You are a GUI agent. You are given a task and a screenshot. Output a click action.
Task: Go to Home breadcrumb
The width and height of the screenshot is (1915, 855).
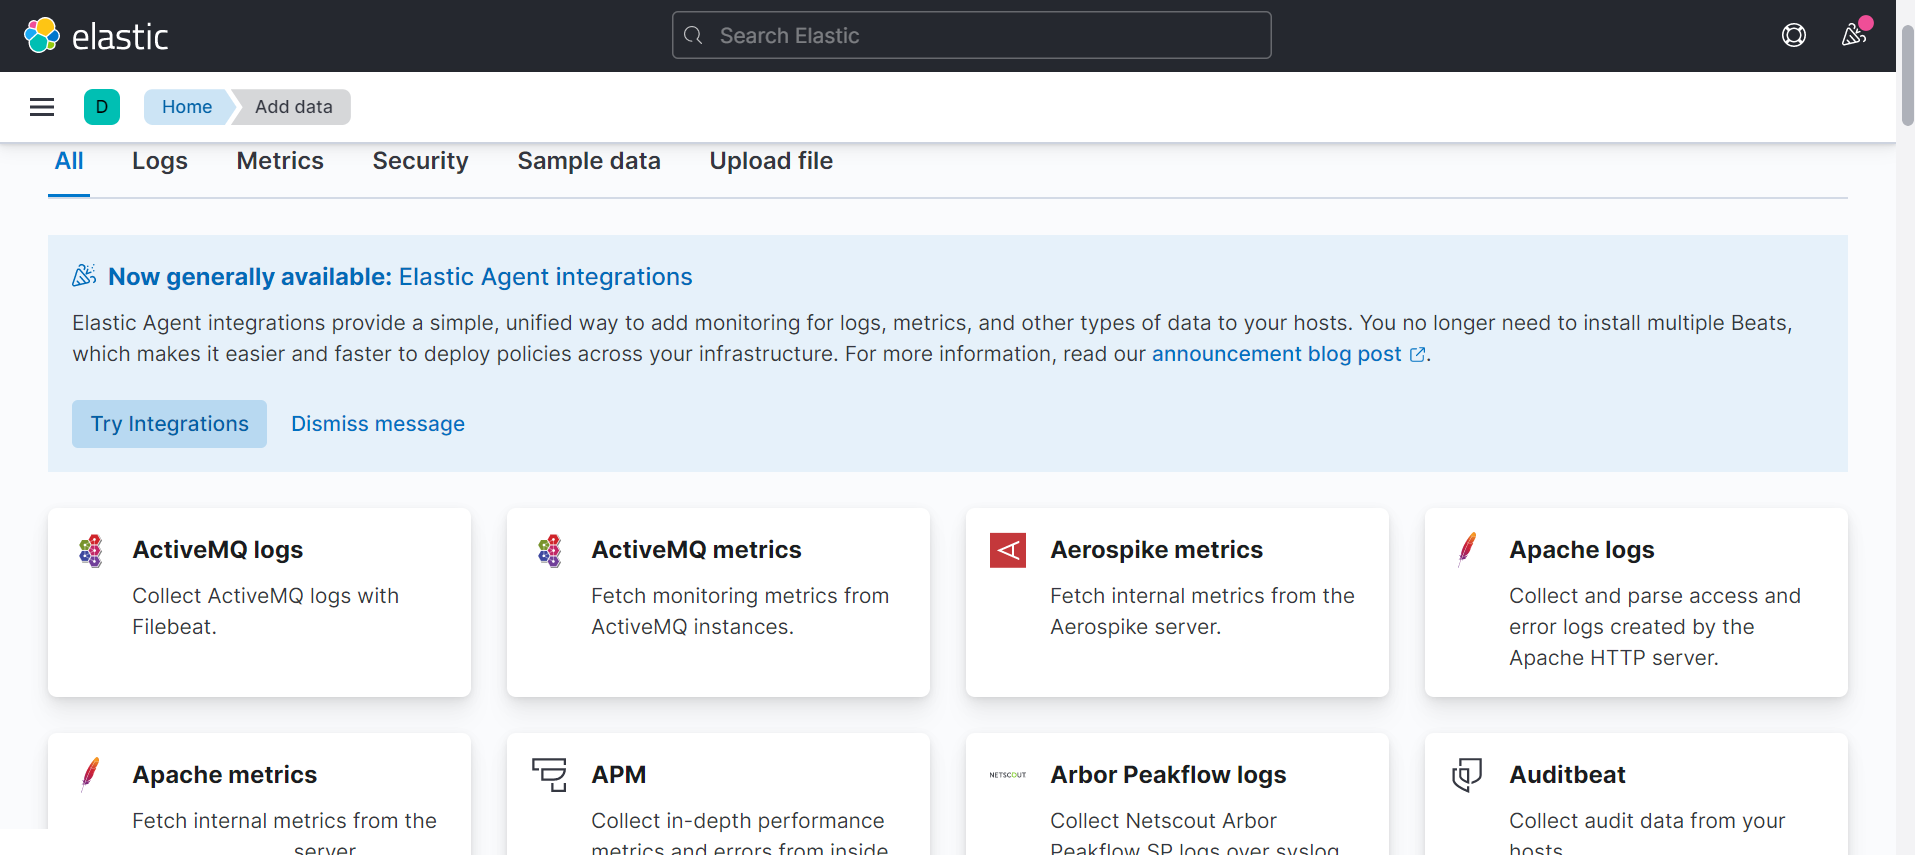187,107
